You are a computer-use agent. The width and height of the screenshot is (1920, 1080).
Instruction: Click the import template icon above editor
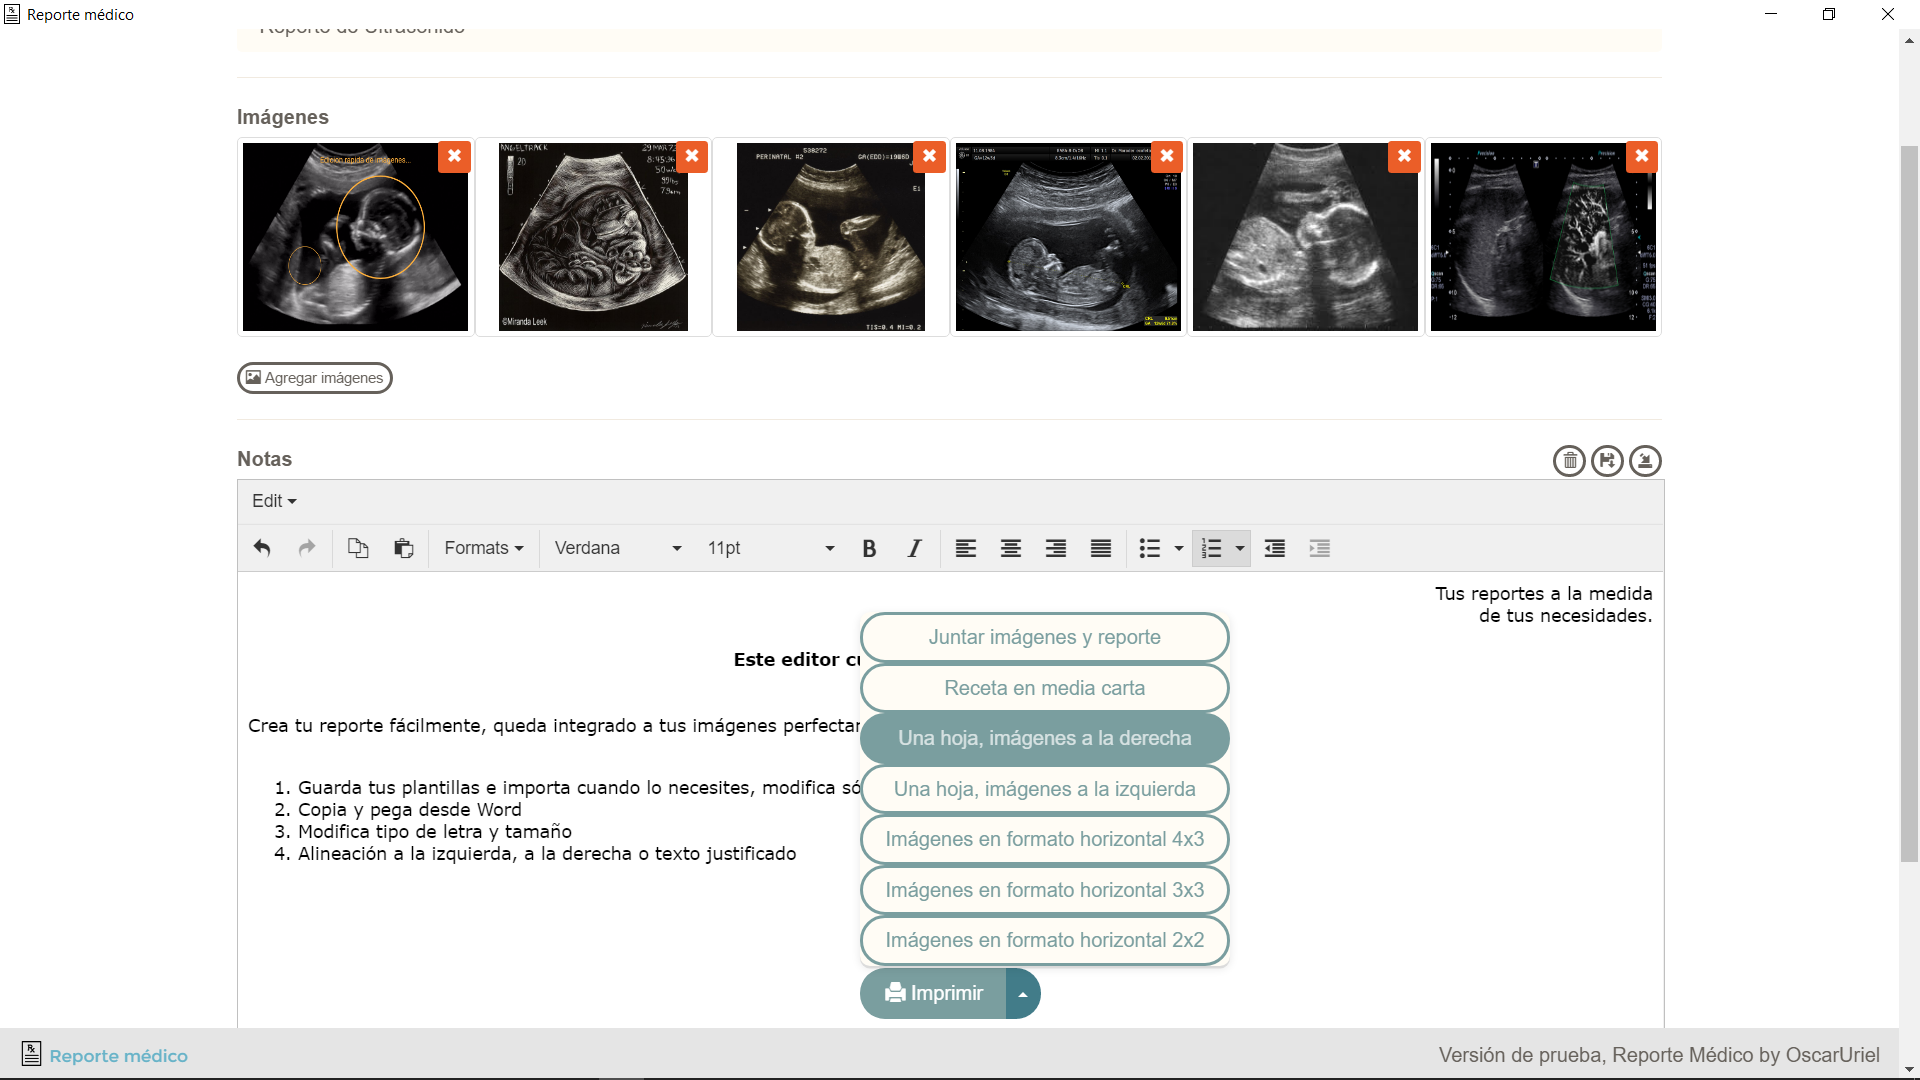(x=1645, y=461)
